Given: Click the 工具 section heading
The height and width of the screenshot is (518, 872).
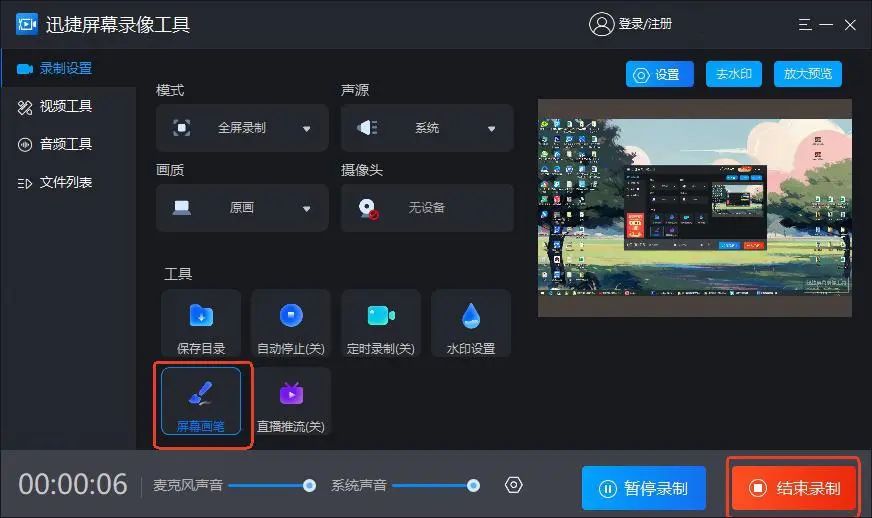Looking at the screenshot, I should pyautogui.click(x=178, y=274).
